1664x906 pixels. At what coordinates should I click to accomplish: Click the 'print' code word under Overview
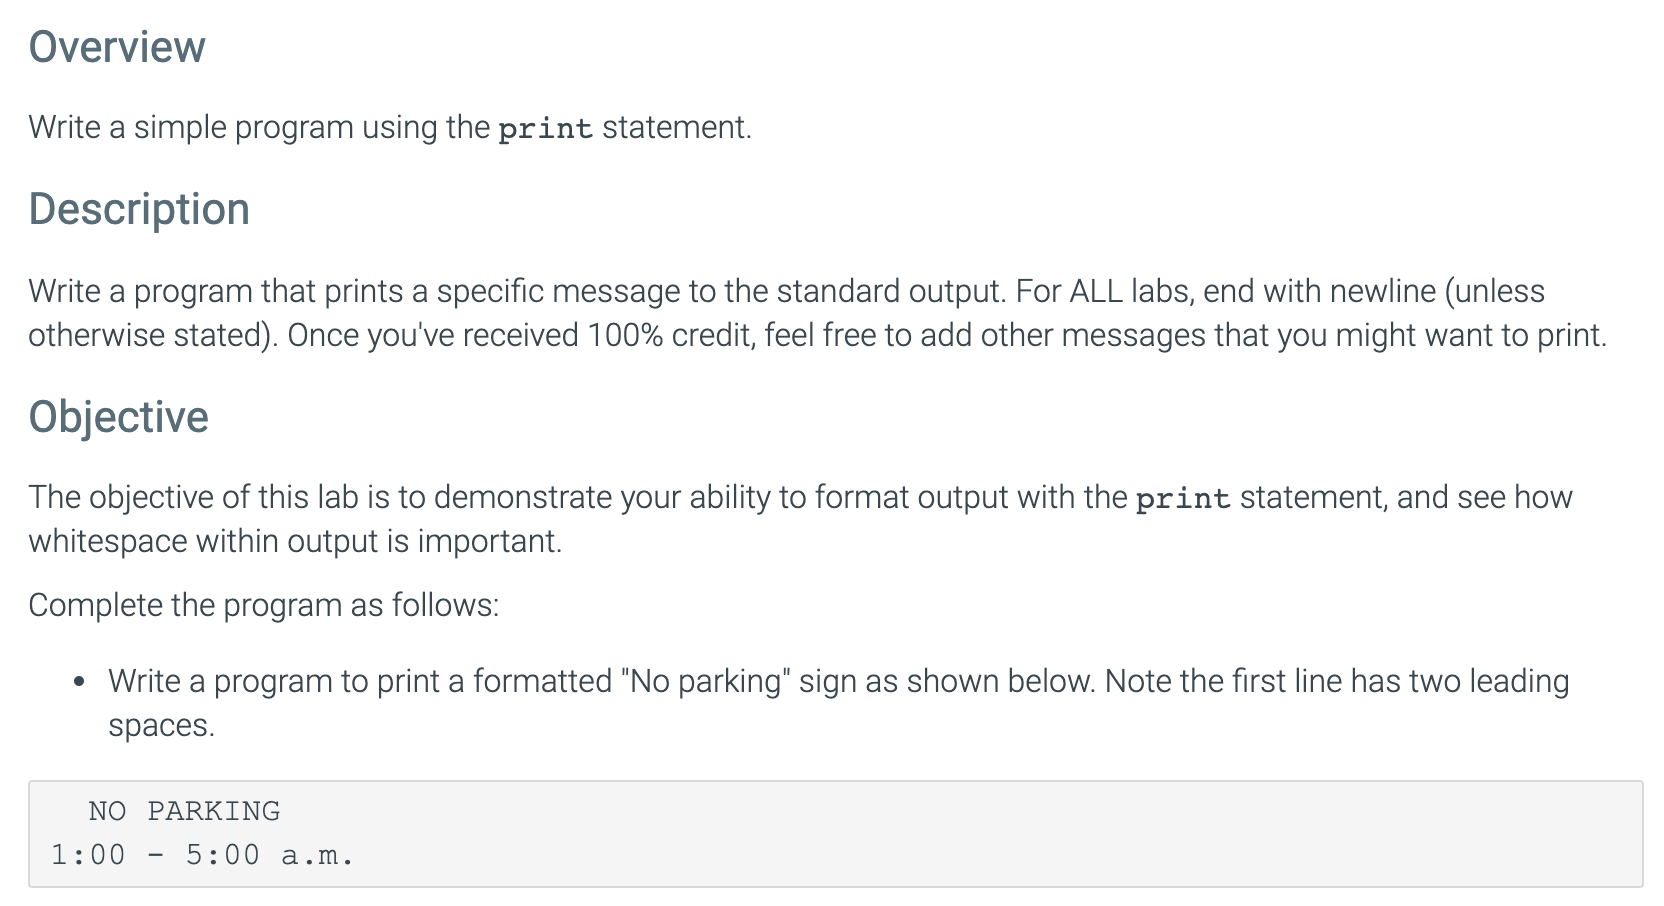[x=545, y=129]
